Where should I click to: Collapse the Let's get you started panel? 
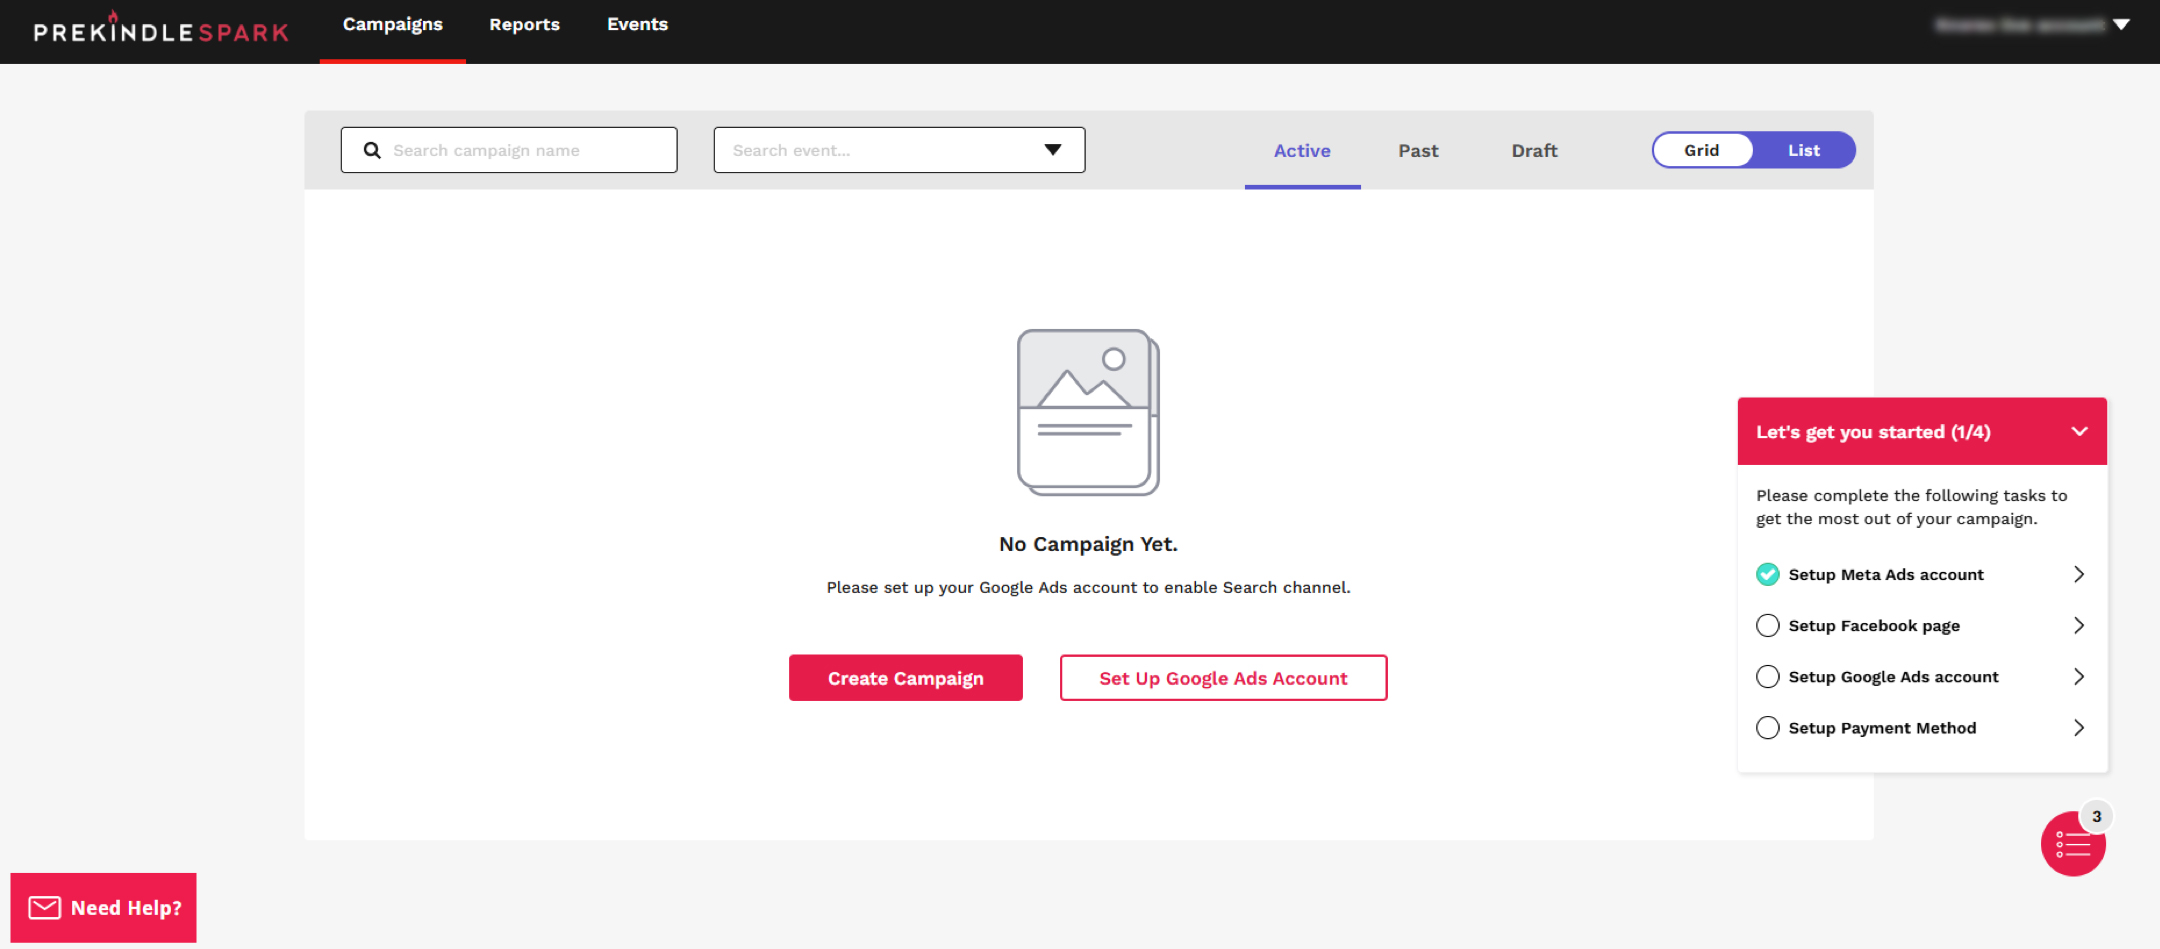pyautogui.click(x=2079, y=432)
